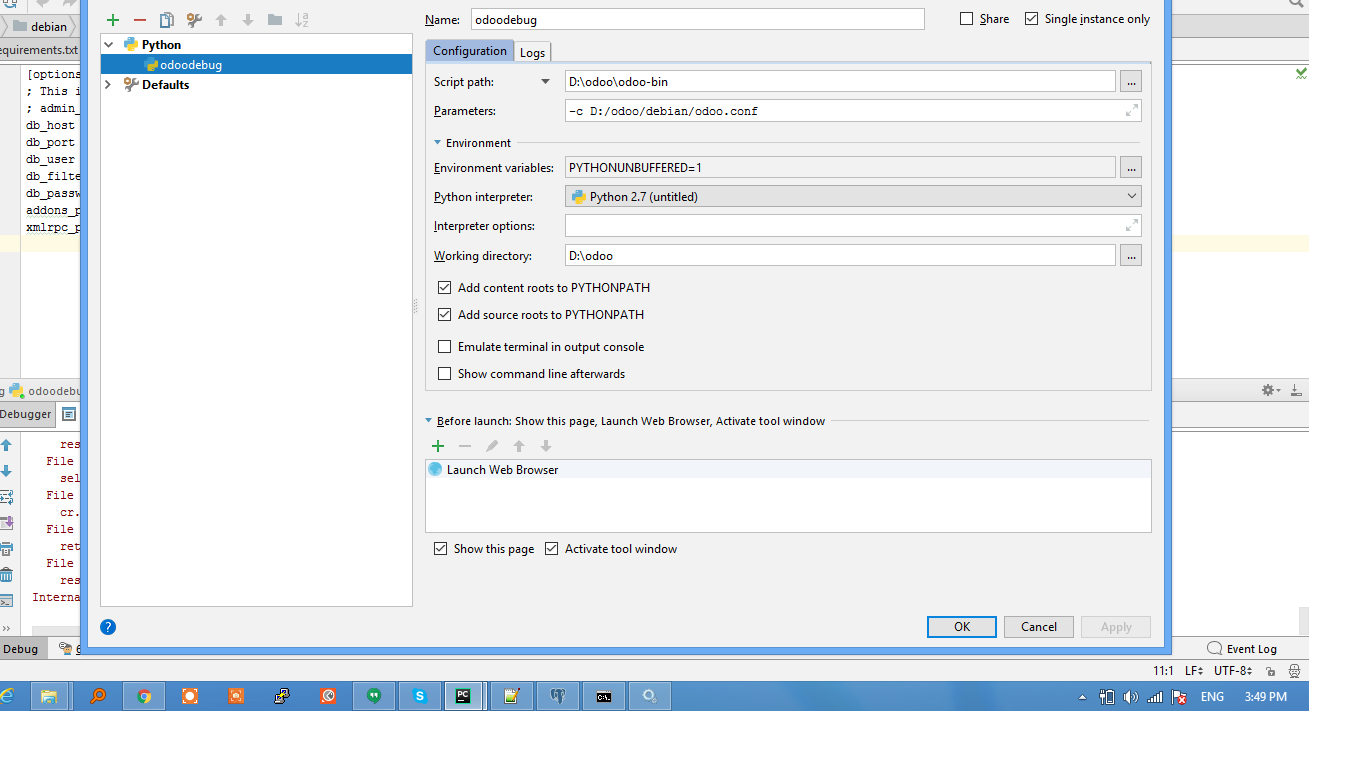The width and height of the screenshot is (1366, 768).
Task: Click the Name input field
Action: click(698, 19)
